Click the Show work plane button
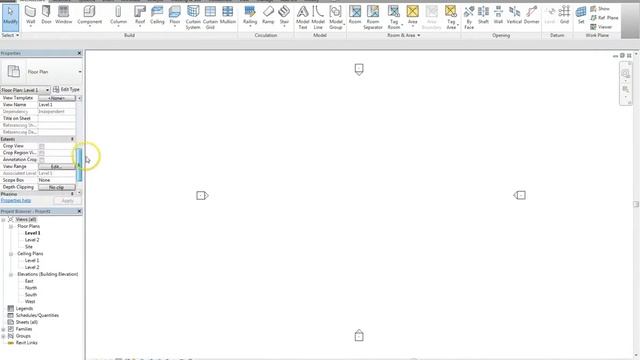The image size is (640, 360). click(600, 9)
